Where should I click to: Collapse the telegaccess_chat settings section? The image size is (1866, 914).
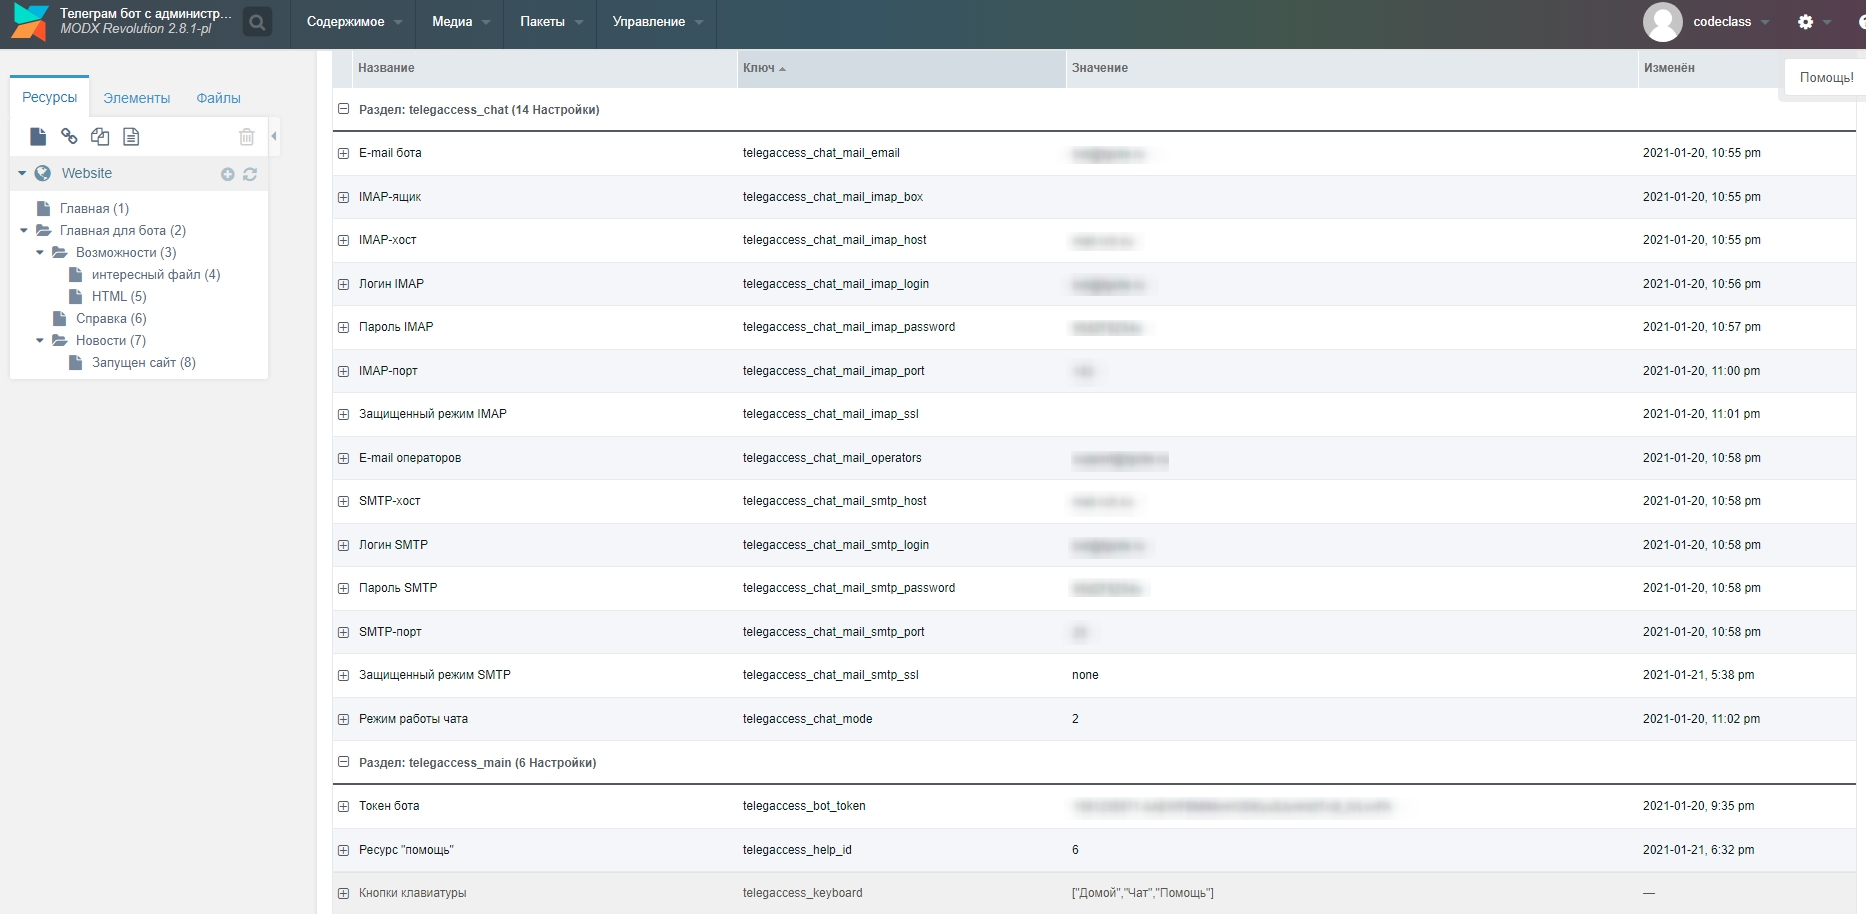(343, 109)
